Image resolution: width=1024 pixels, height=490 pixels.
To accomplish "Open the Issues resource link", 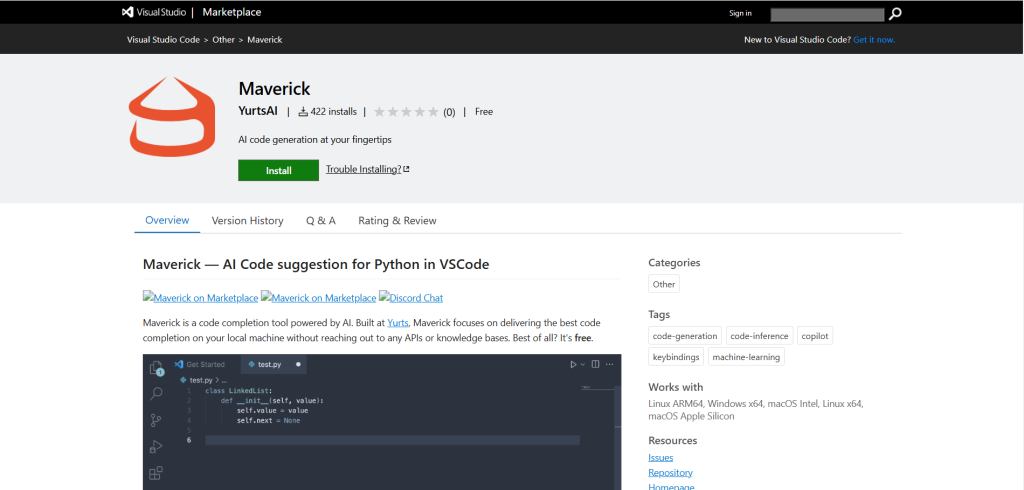I will 660,457.
